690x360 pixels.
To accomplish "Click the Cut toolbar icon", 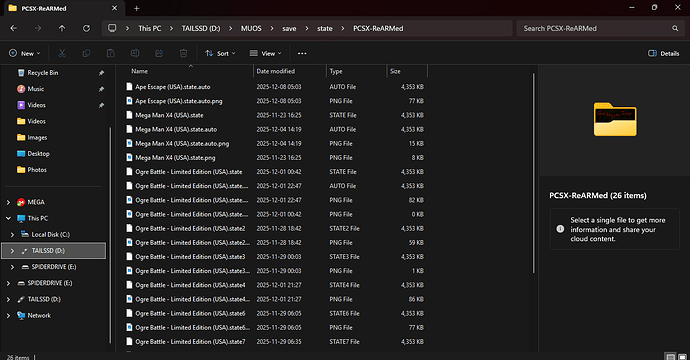I will click(x=62, y=53).
